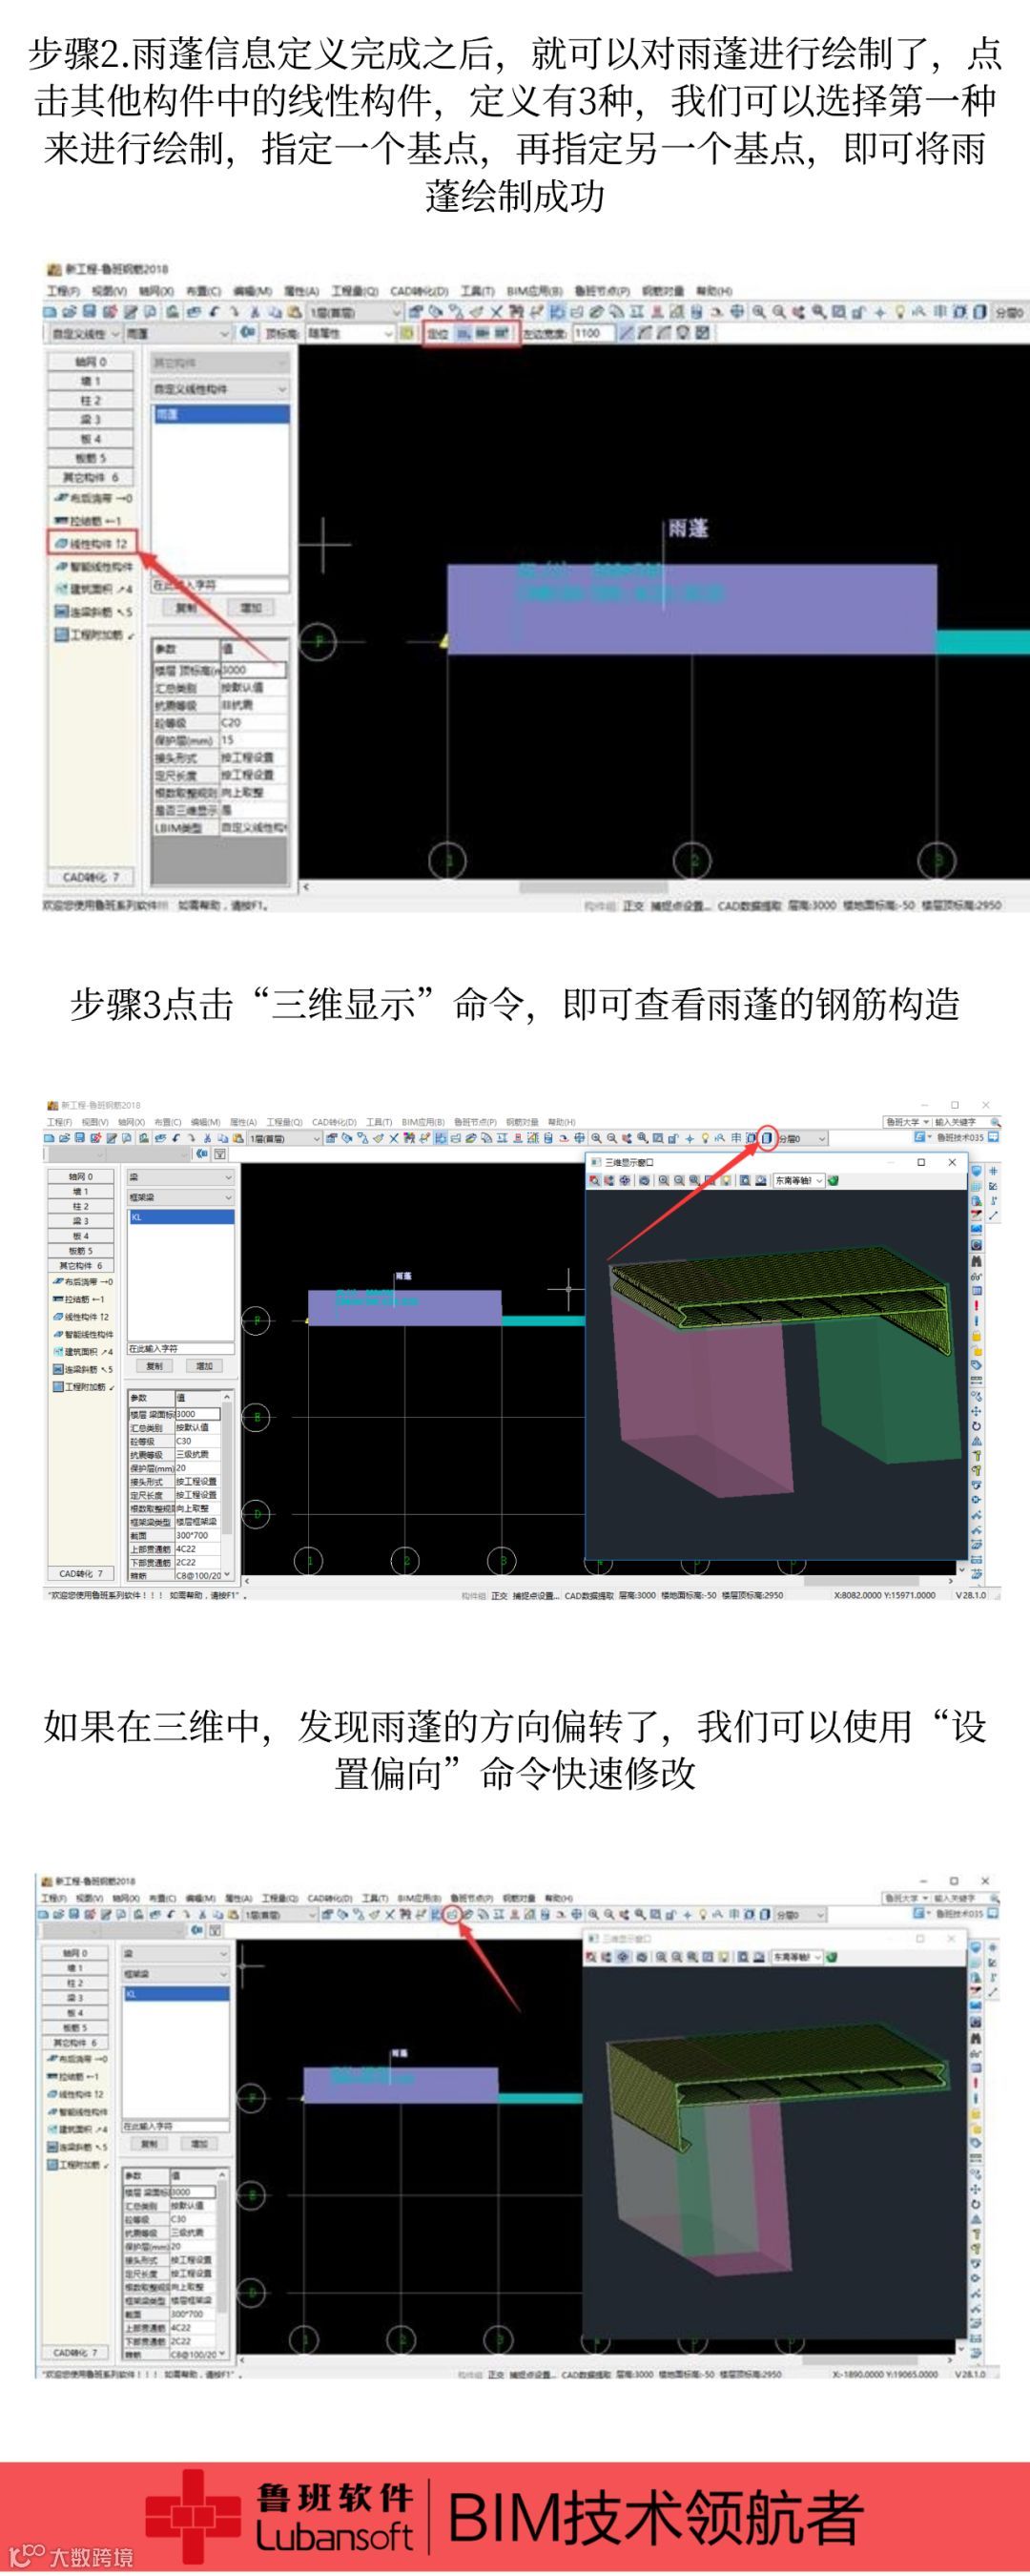Image resolution: width=1030 pixels, height=2576 pixels.
Task: Click 捕捉点设置 in middle screenshot status bar
Action: pyautogui.click(x=535, y=1595)
